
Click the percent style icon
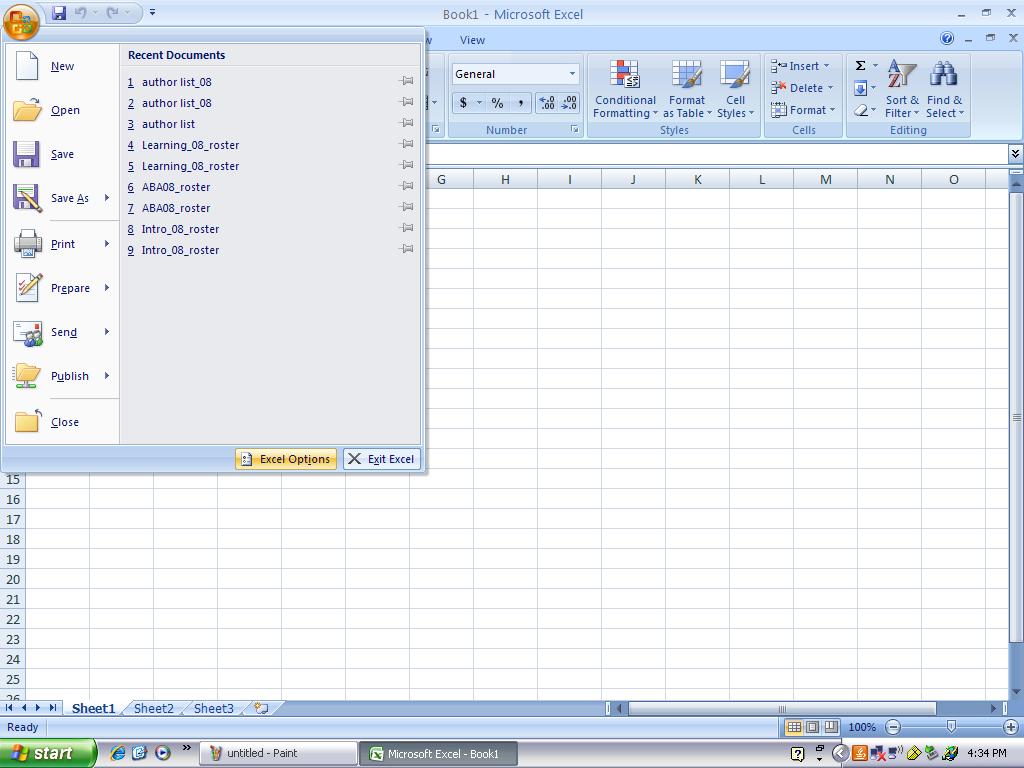pyautogui.click(x=497, y=103)
